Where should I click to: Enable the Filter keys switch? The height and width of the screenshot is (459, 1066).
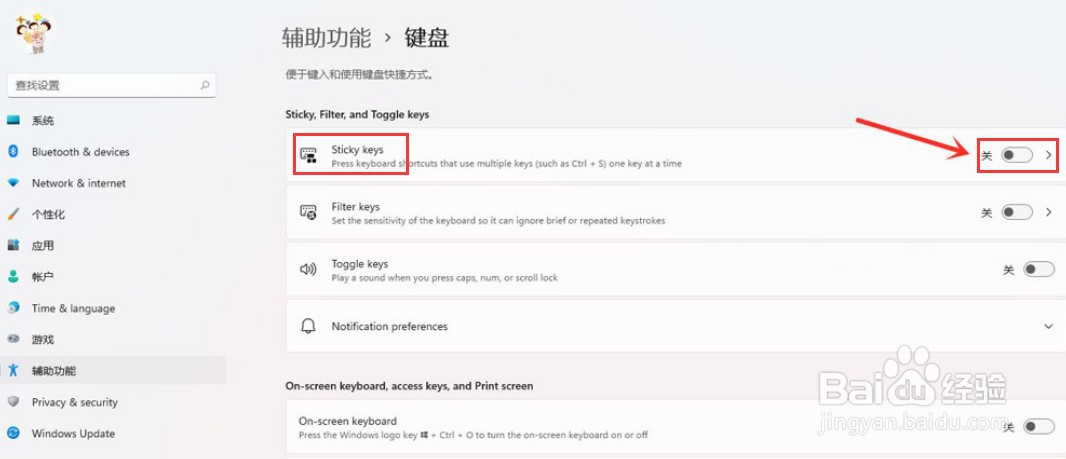click(1017, 213)
